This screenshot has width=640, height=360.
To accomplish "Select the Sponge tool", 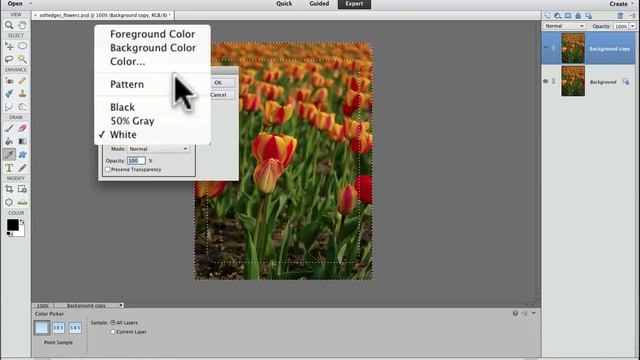I will coord(22,107).
